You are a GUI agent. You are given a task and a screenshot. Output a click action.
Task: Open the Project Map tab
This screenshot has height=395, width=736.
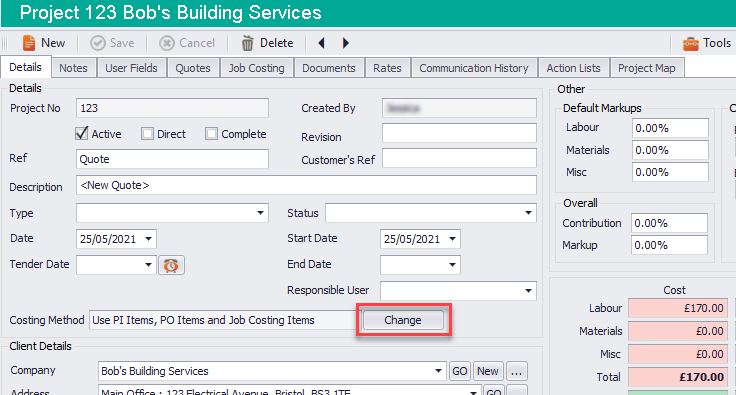646,68
